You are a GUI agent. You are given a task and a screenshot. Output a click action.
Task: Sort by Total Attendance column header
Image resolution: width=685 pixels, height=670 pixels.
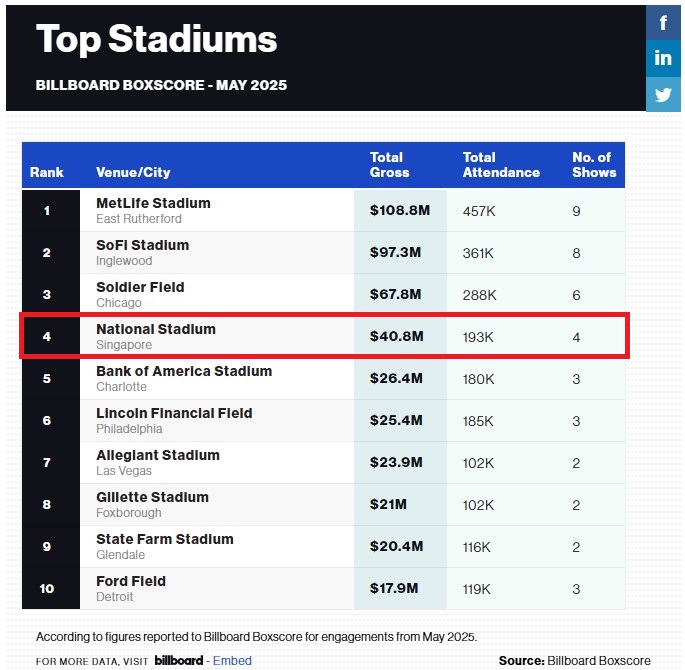pos(501,165)
